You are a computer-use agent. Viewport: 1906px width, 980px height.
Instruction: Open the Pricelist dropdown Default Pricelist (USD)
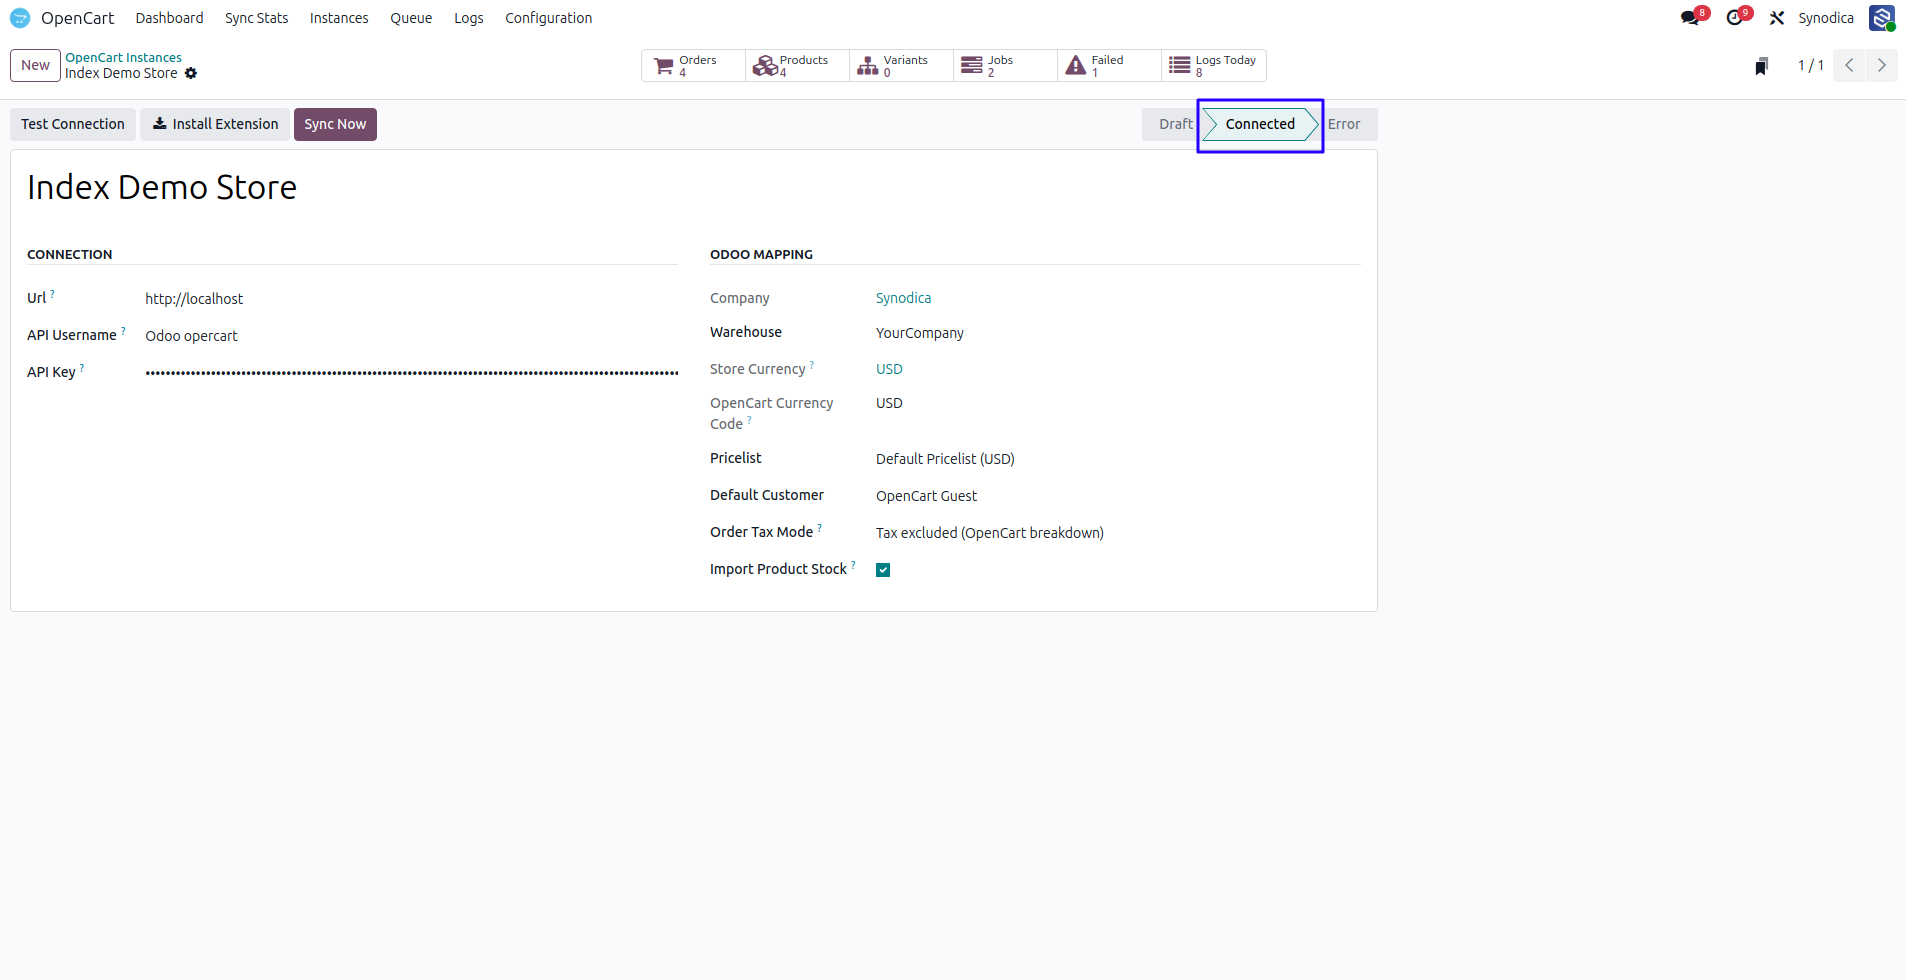(x=1118, y=459)
